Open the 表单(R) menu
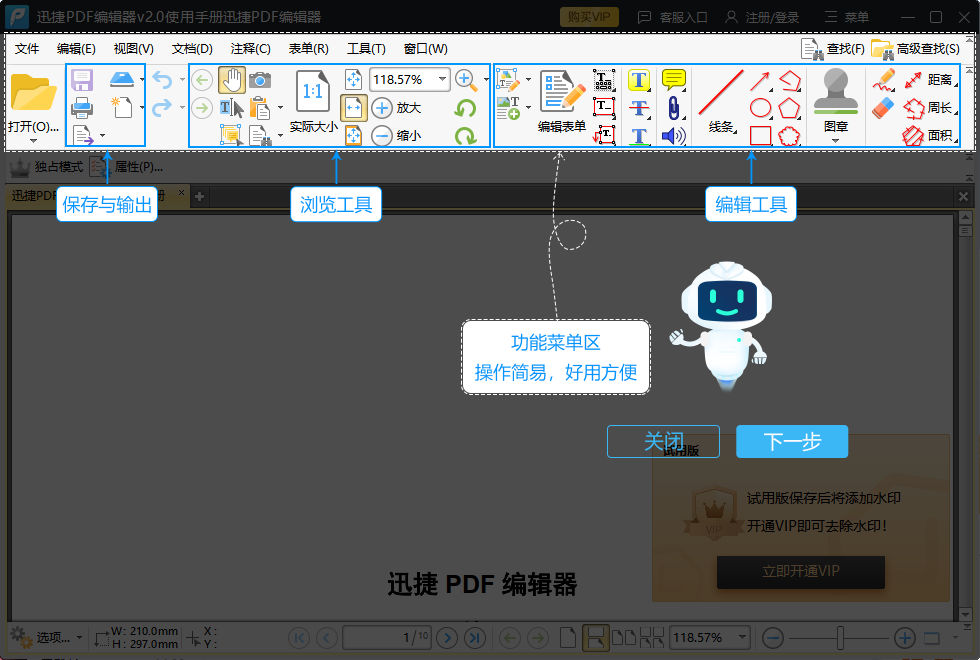This screenshot has height=660, width=980. [308, 49]
